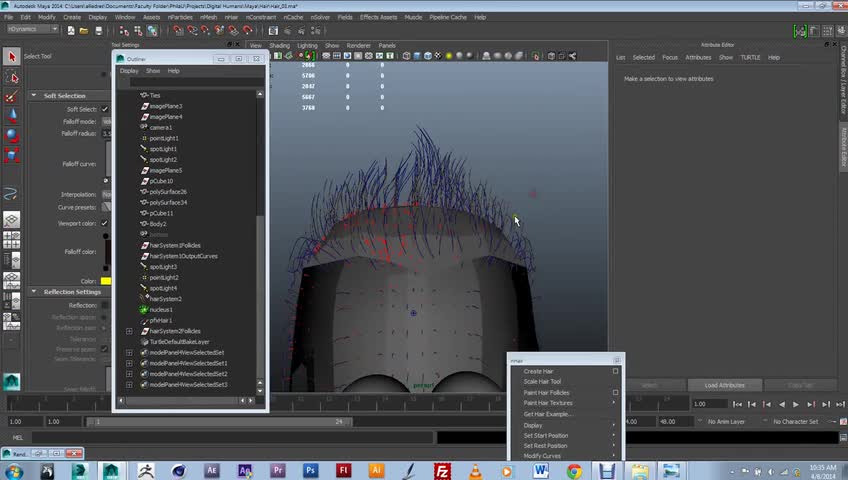
Task: Pick the Scale tool cube icon
Action: pyautogui.click(x=12, y=155)
